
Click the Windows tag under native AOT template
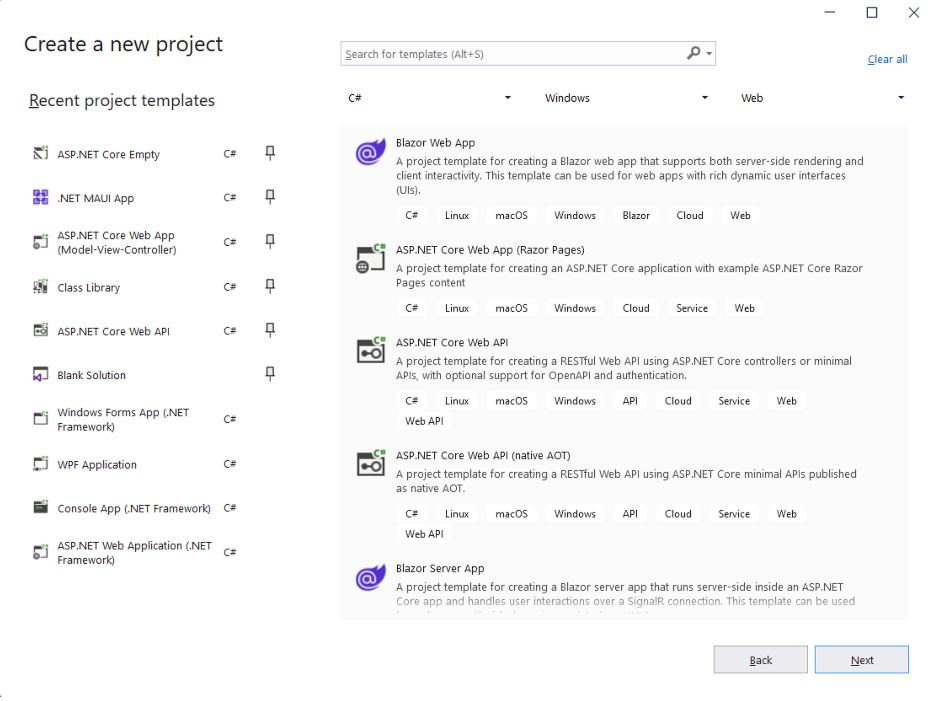575,514
